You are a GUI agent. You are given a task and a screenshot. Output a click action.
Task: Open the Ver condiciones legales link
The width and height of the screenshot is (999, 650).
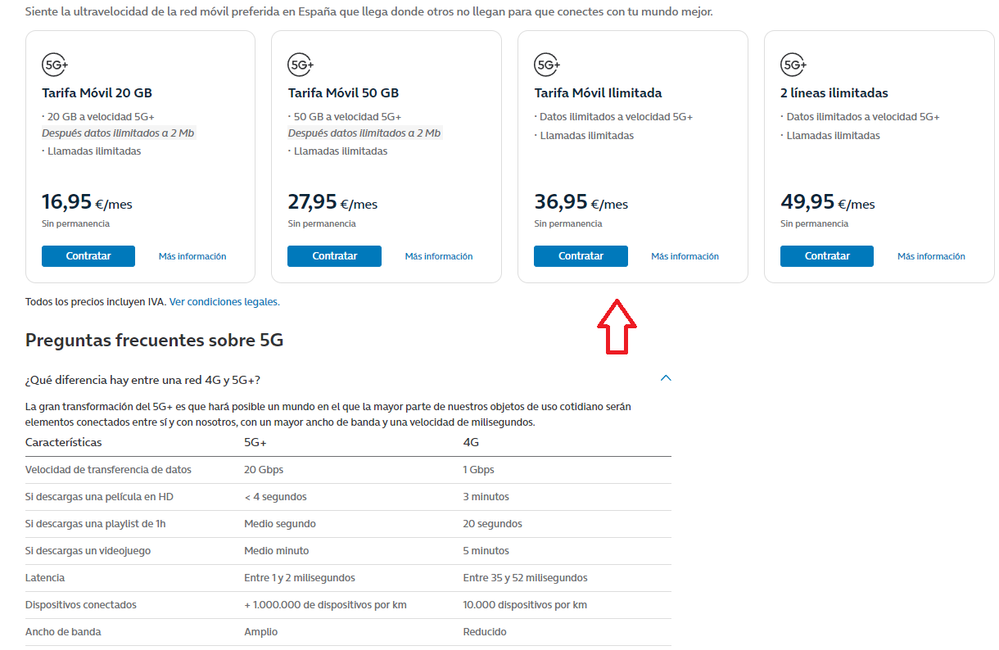pos(224,302)
